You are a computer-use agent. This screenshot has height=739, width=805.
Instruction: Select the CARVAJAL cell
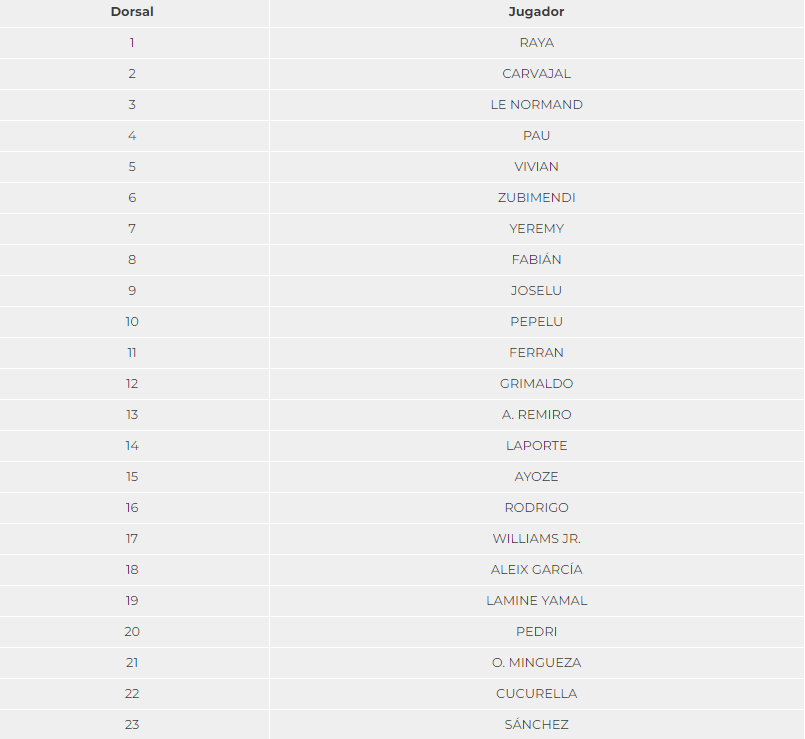tap(536, 74)
